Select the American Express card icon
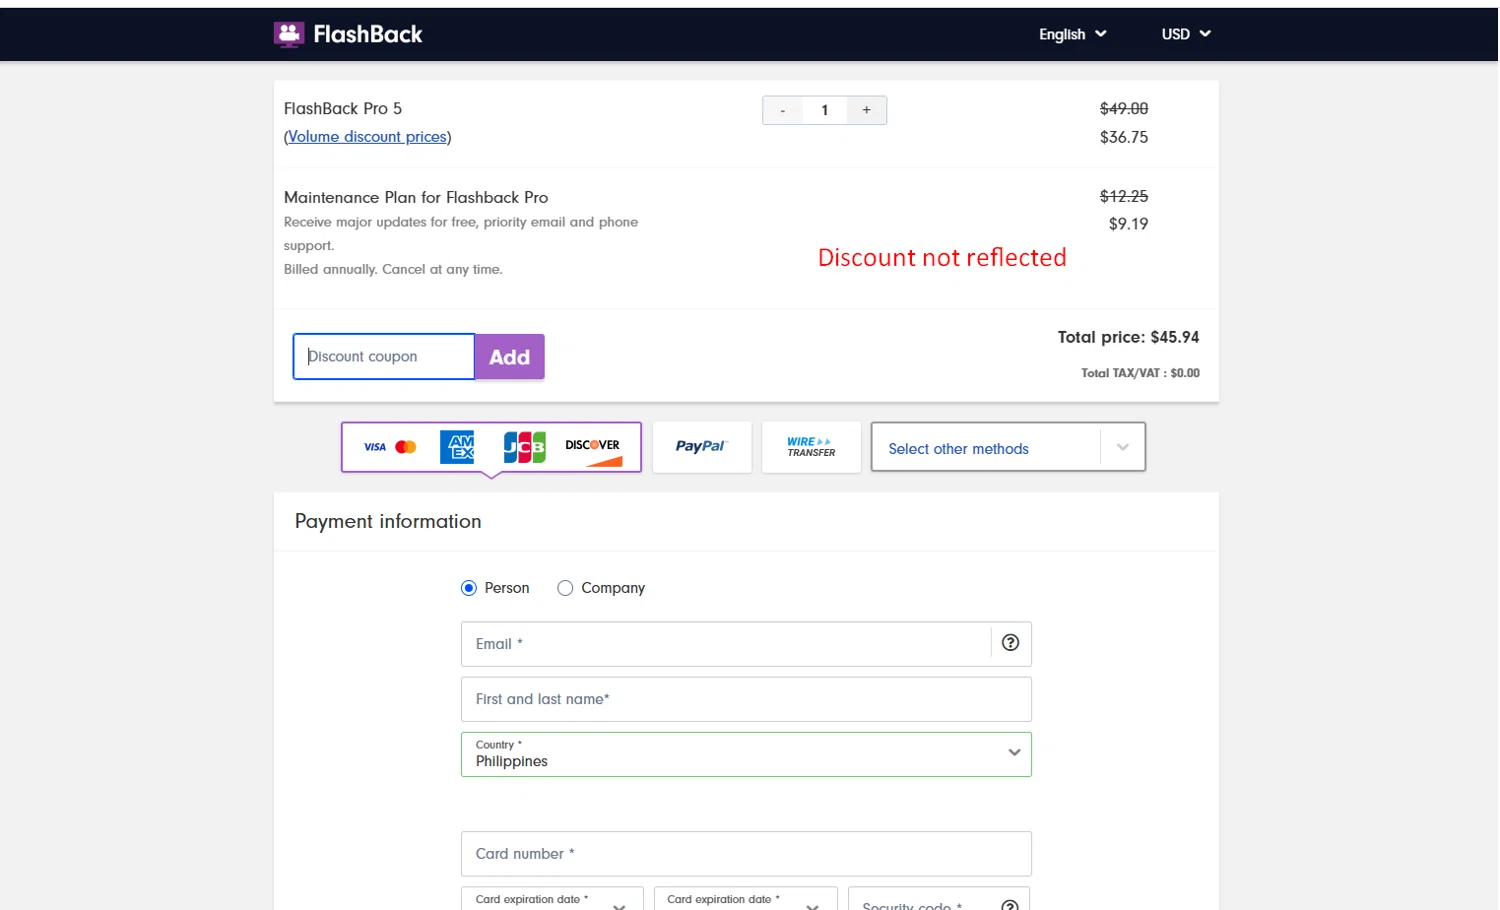The image size is (1500, 910). 457,447
